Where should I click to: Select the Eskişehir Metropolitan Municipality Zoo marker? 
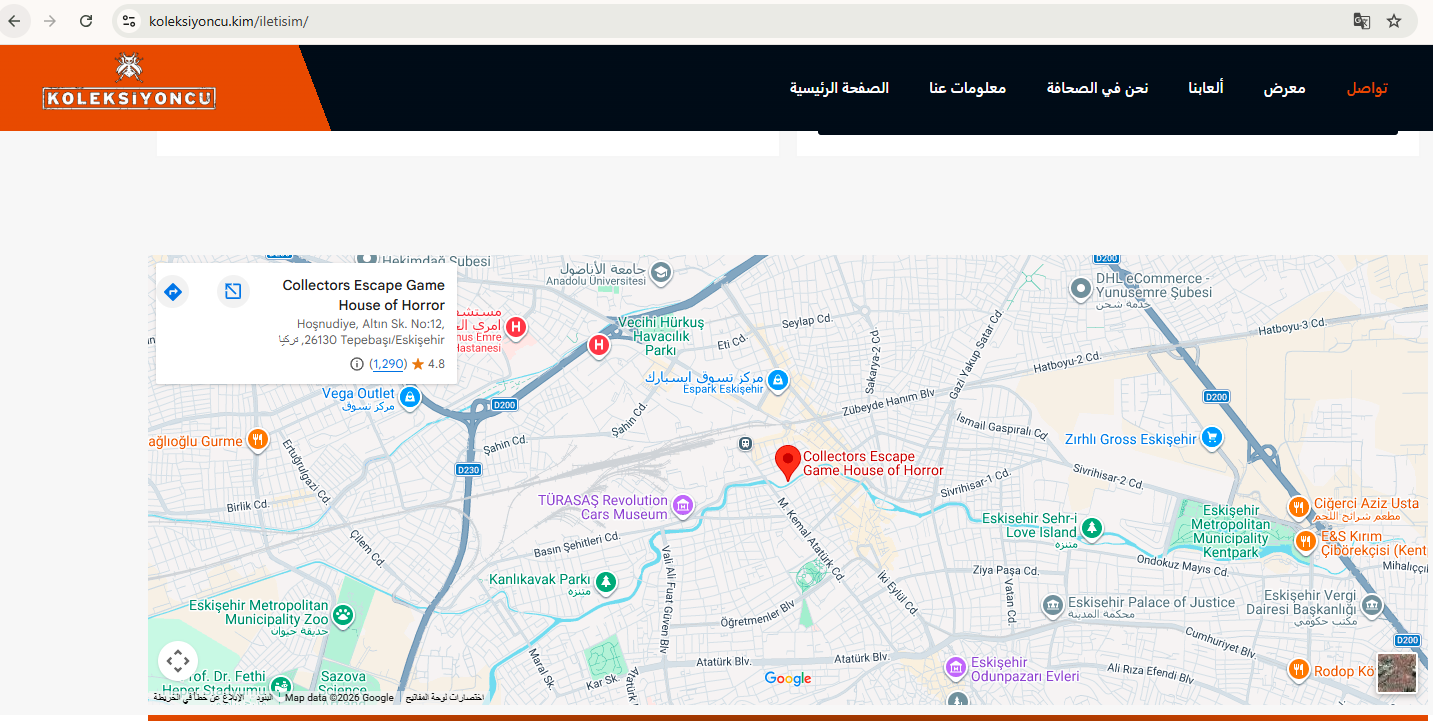pyautogui.click(x=343, y=613)
